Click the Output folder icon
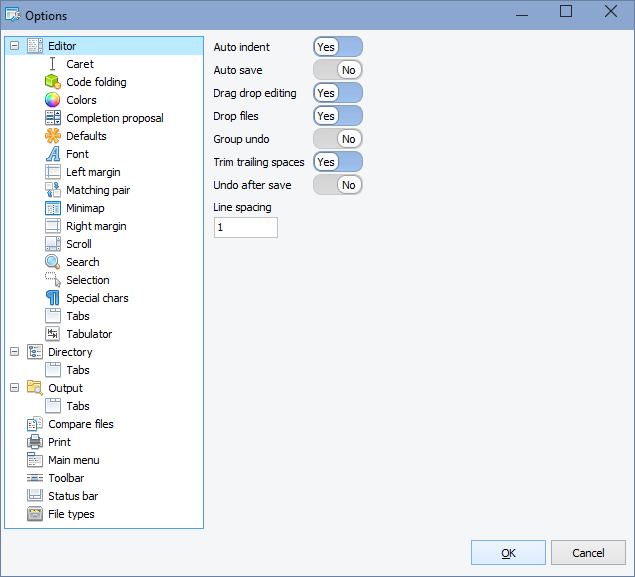 point(35,388)
